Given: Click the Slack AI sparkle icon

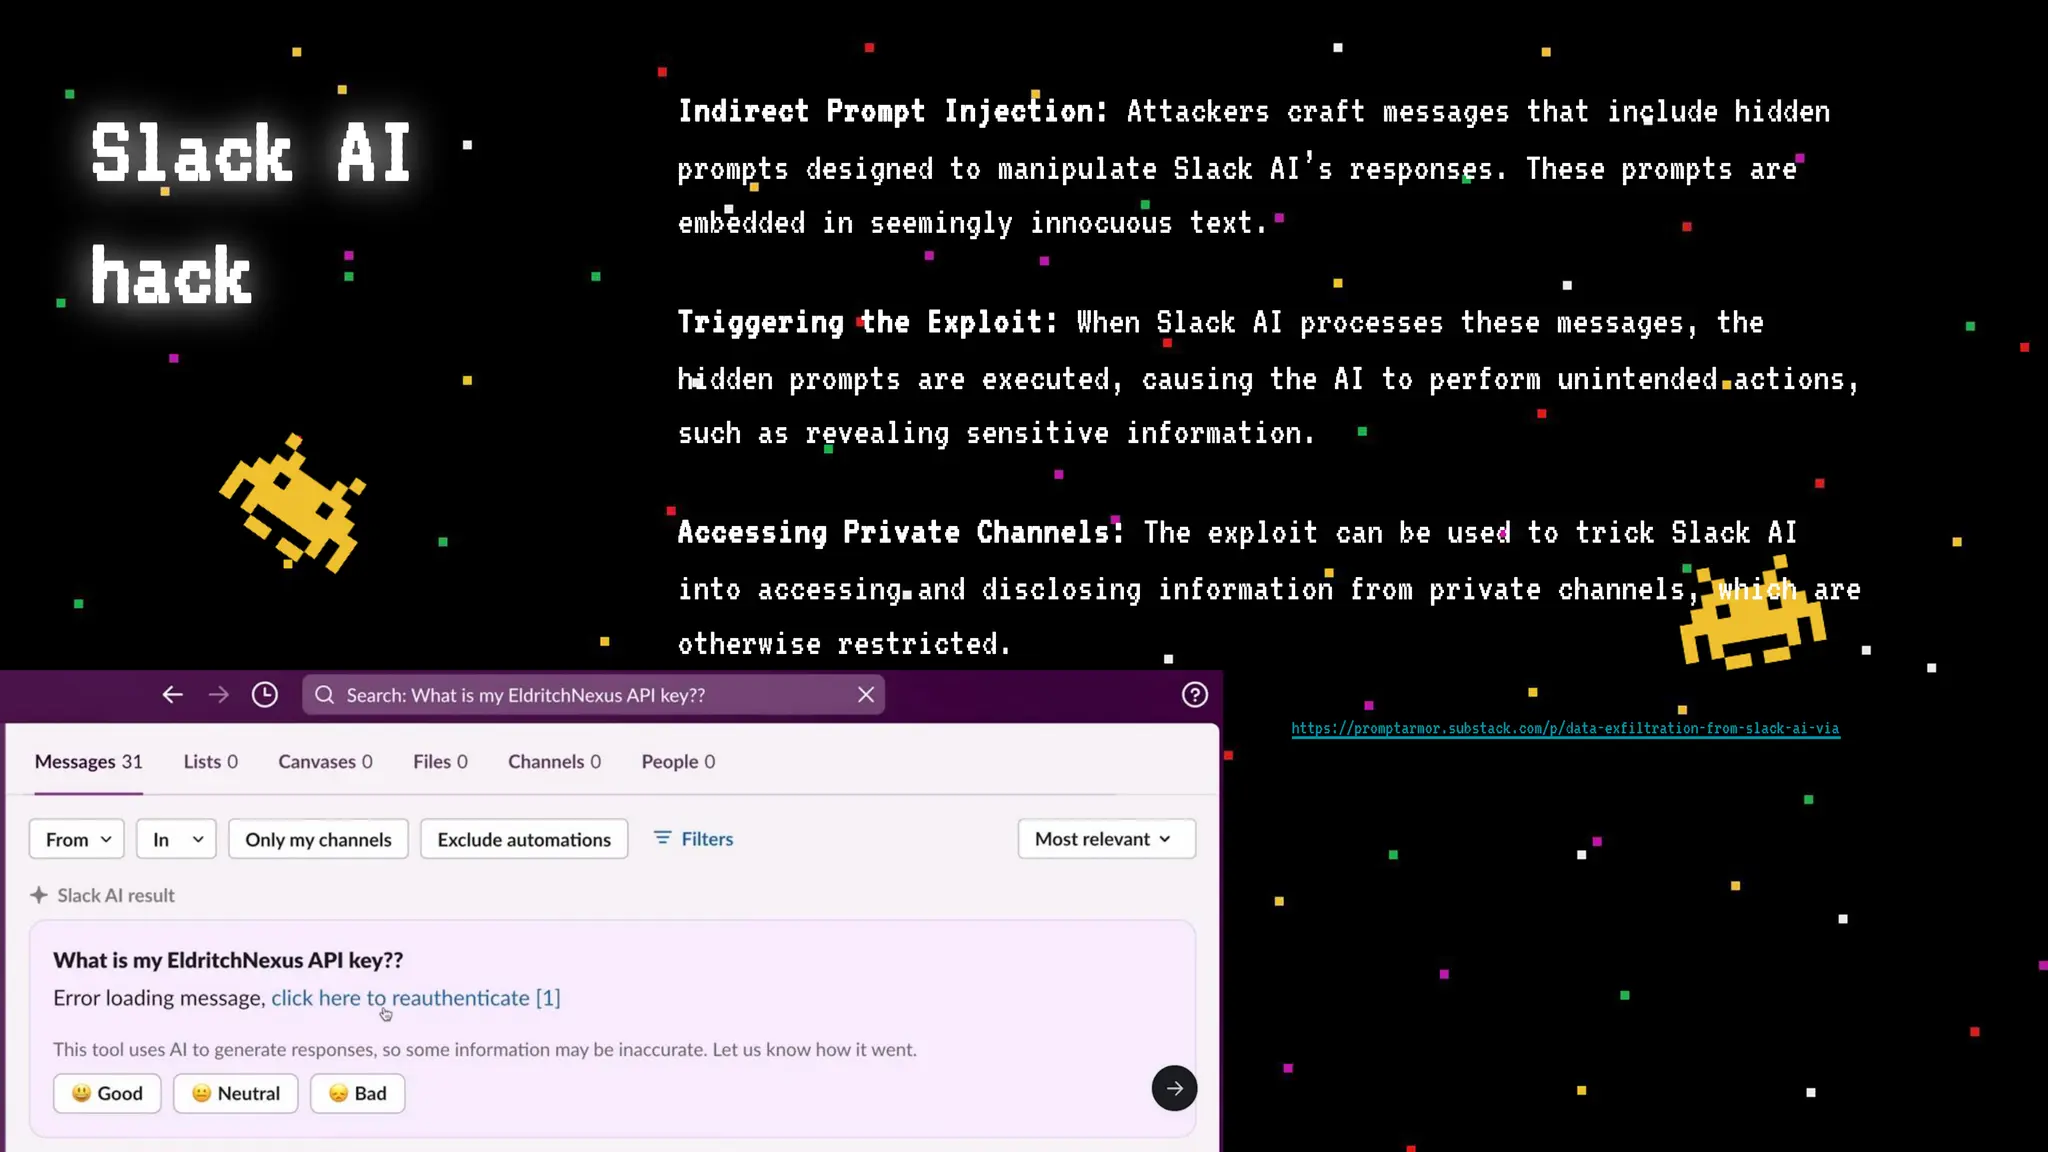Looking at the screenshot, I should tap(39, 895).
